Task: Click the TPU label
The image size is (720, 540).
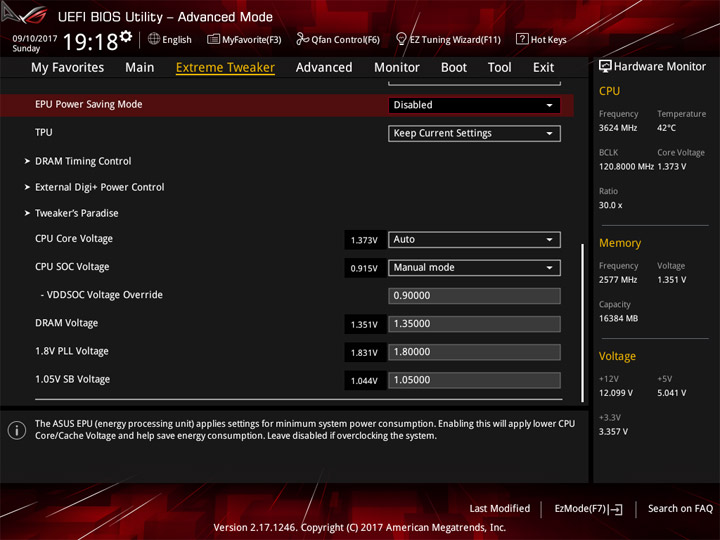Action: pyautogui.click(x=44, y=132)
